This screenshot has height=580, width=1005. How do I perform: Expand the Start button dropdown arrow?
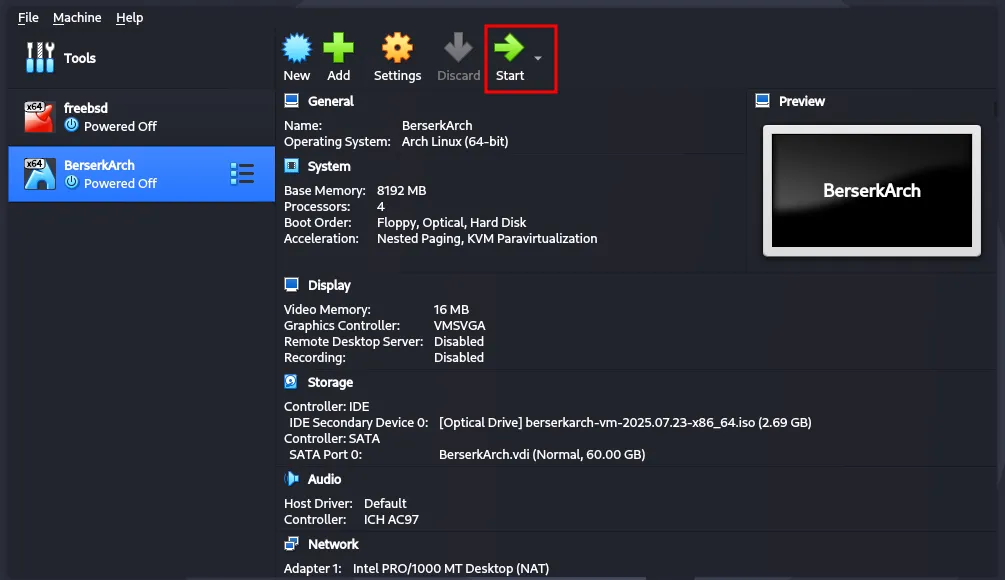538,59
